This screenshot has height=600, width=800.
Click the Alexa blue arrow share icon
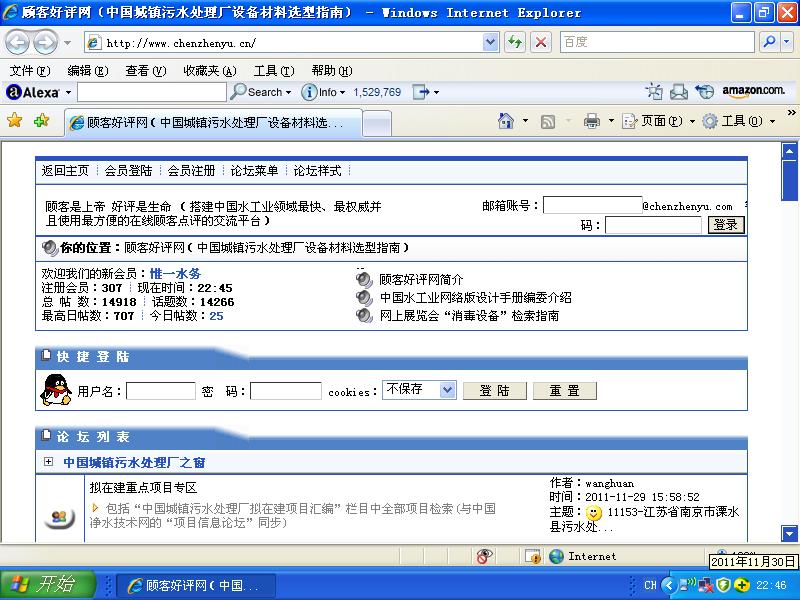(x=421, y=92)
